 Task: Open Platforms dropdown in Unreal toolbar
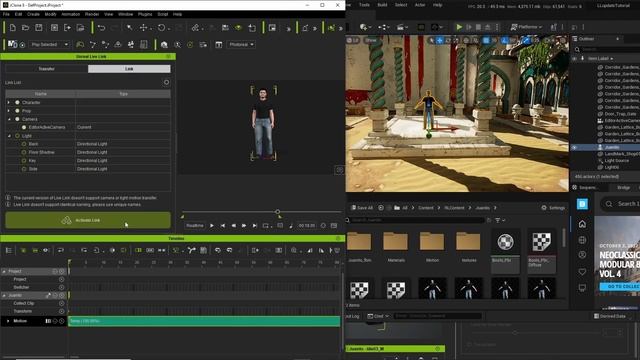point(526,27)
